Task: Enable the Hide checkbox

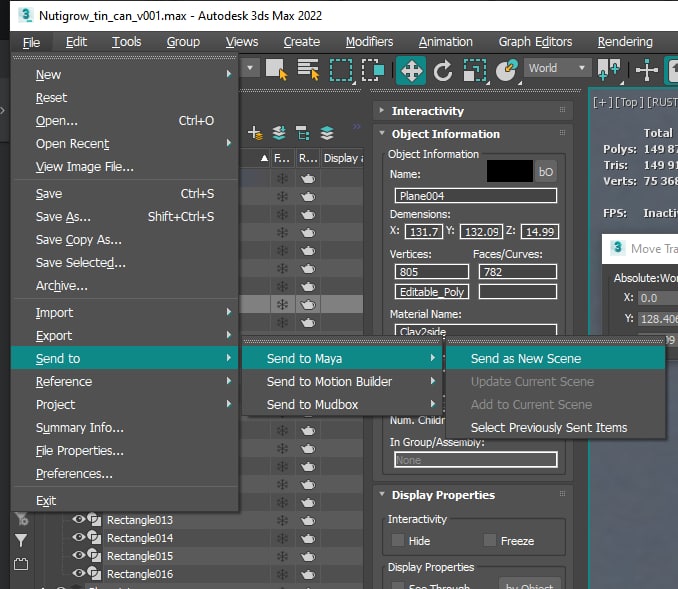Action: click(397, 540)
